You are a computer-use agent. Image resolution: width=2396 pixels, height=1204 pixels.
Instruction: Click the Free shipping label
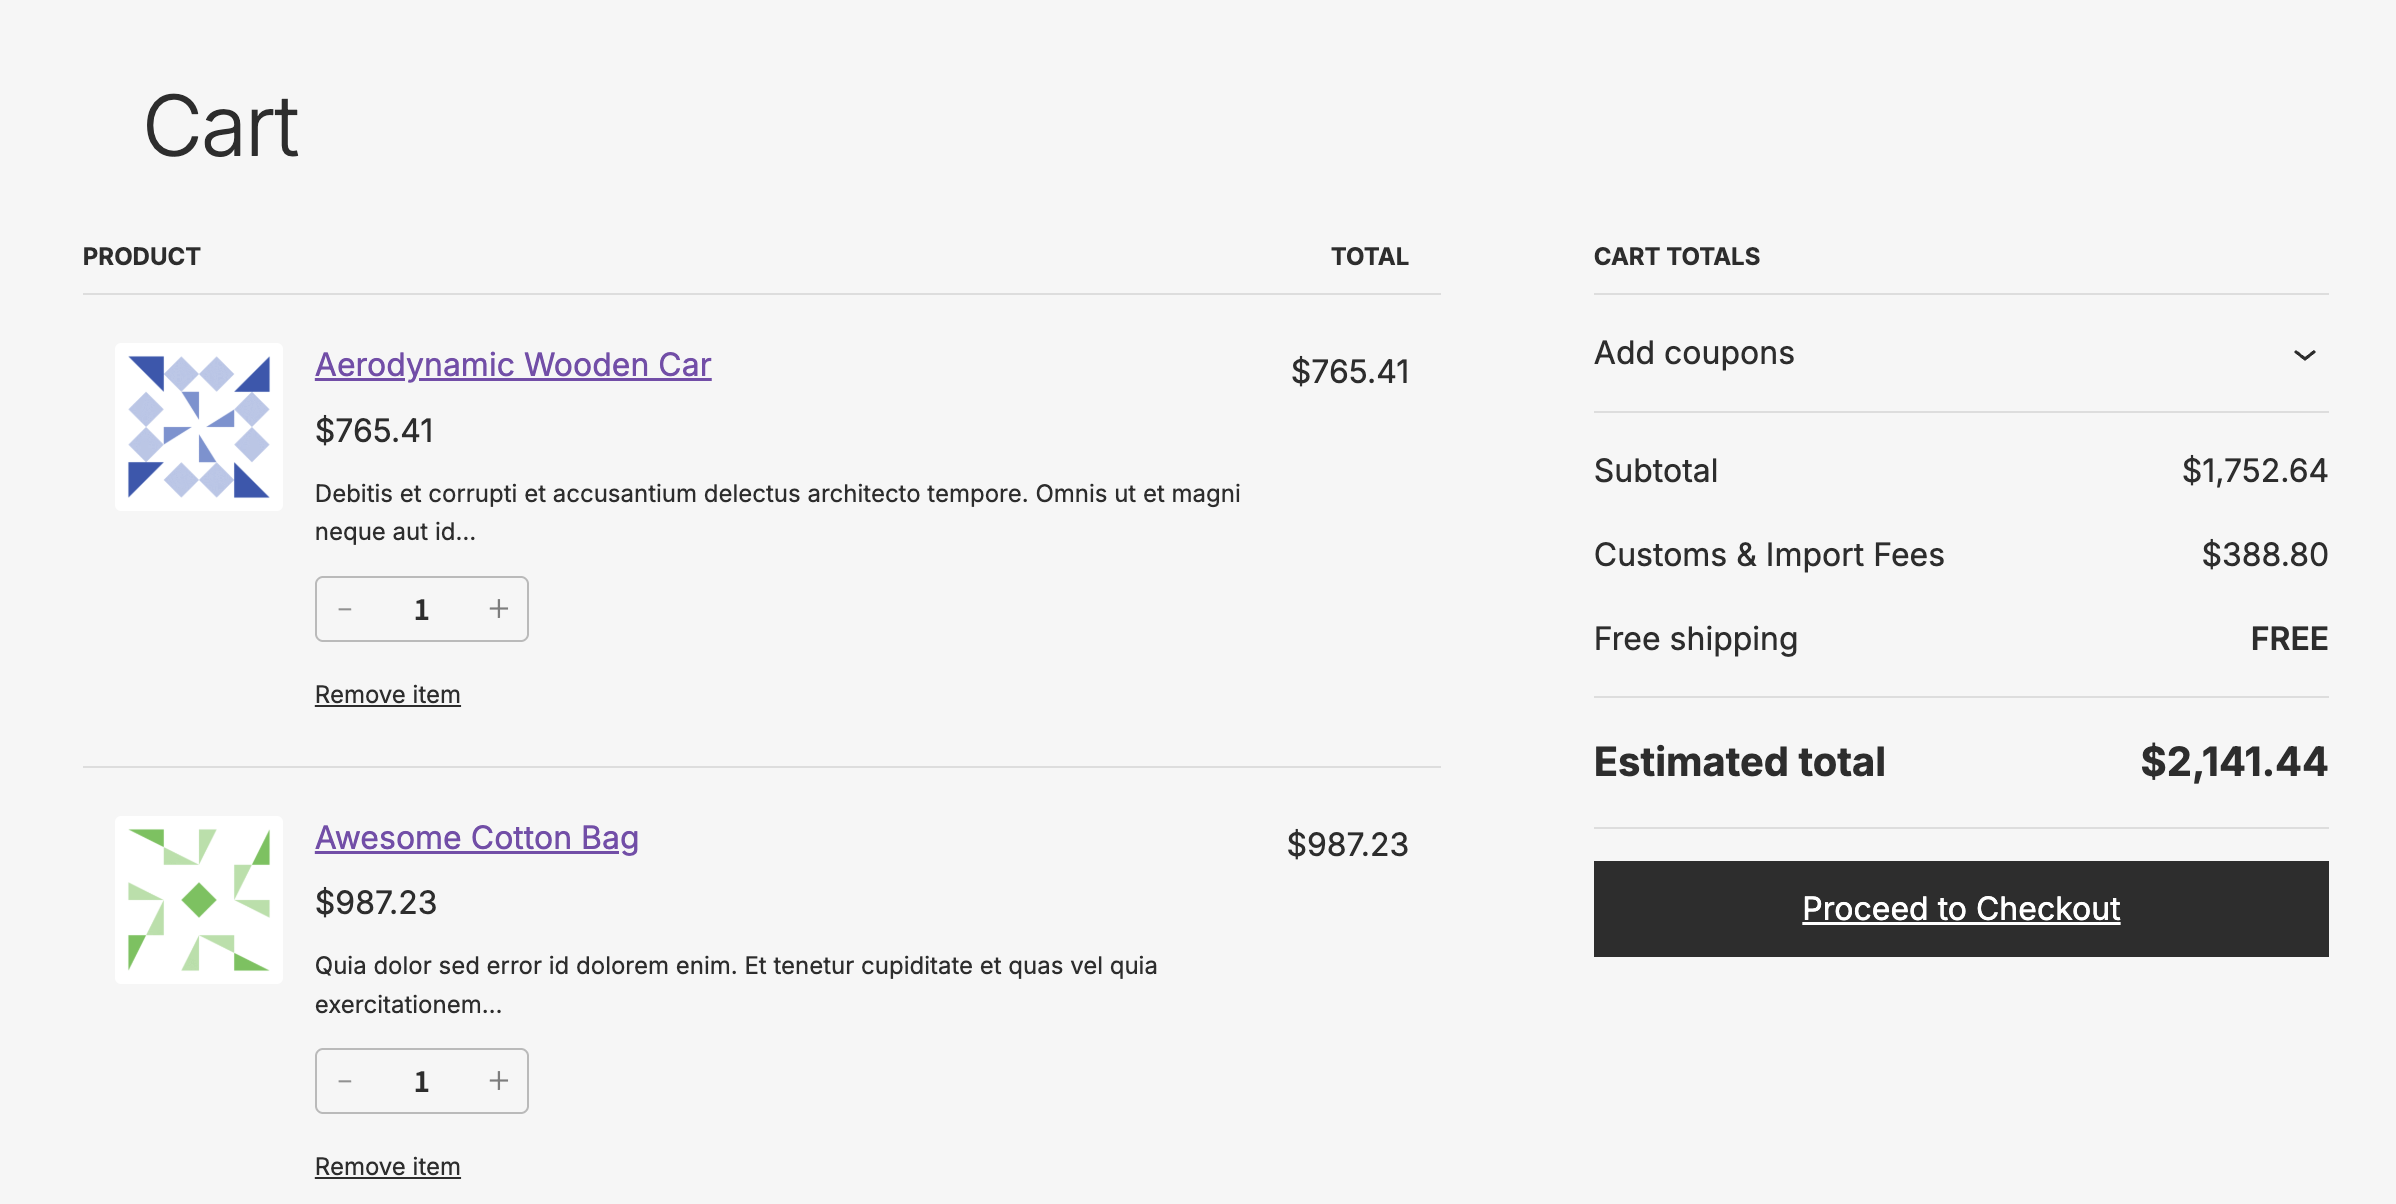(1695, 639)
